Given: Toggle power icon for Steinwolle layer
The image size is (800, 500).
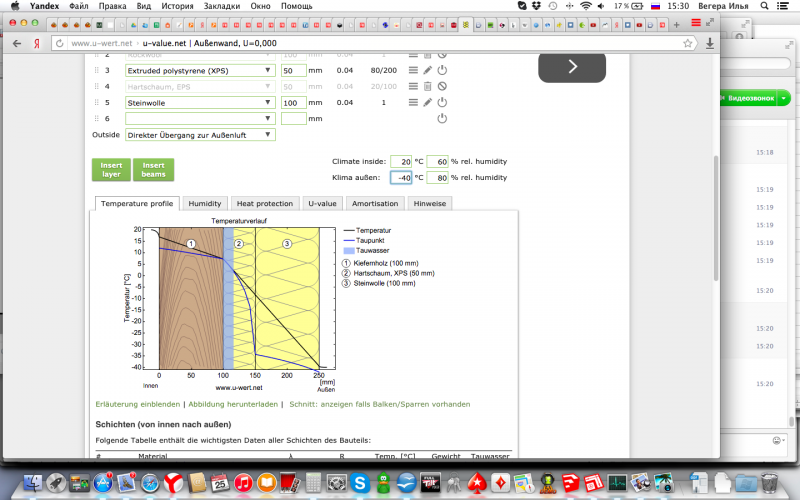Looking at the screenshot, I should (442, 103).
